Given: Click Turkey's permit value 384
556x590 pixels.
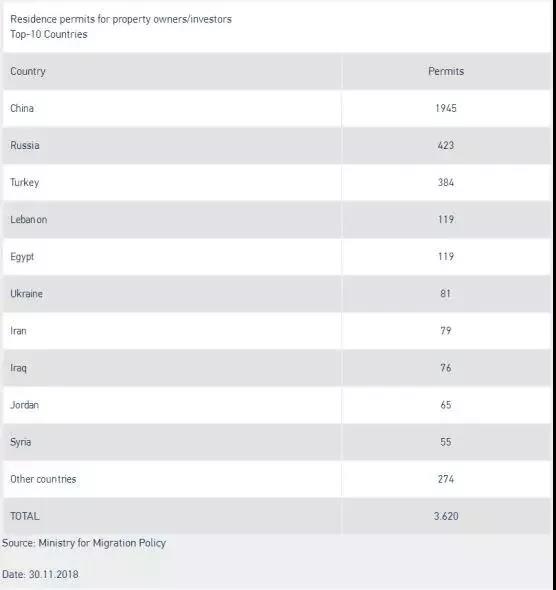Looking at the screenshot, I should [x=446, y=182].
